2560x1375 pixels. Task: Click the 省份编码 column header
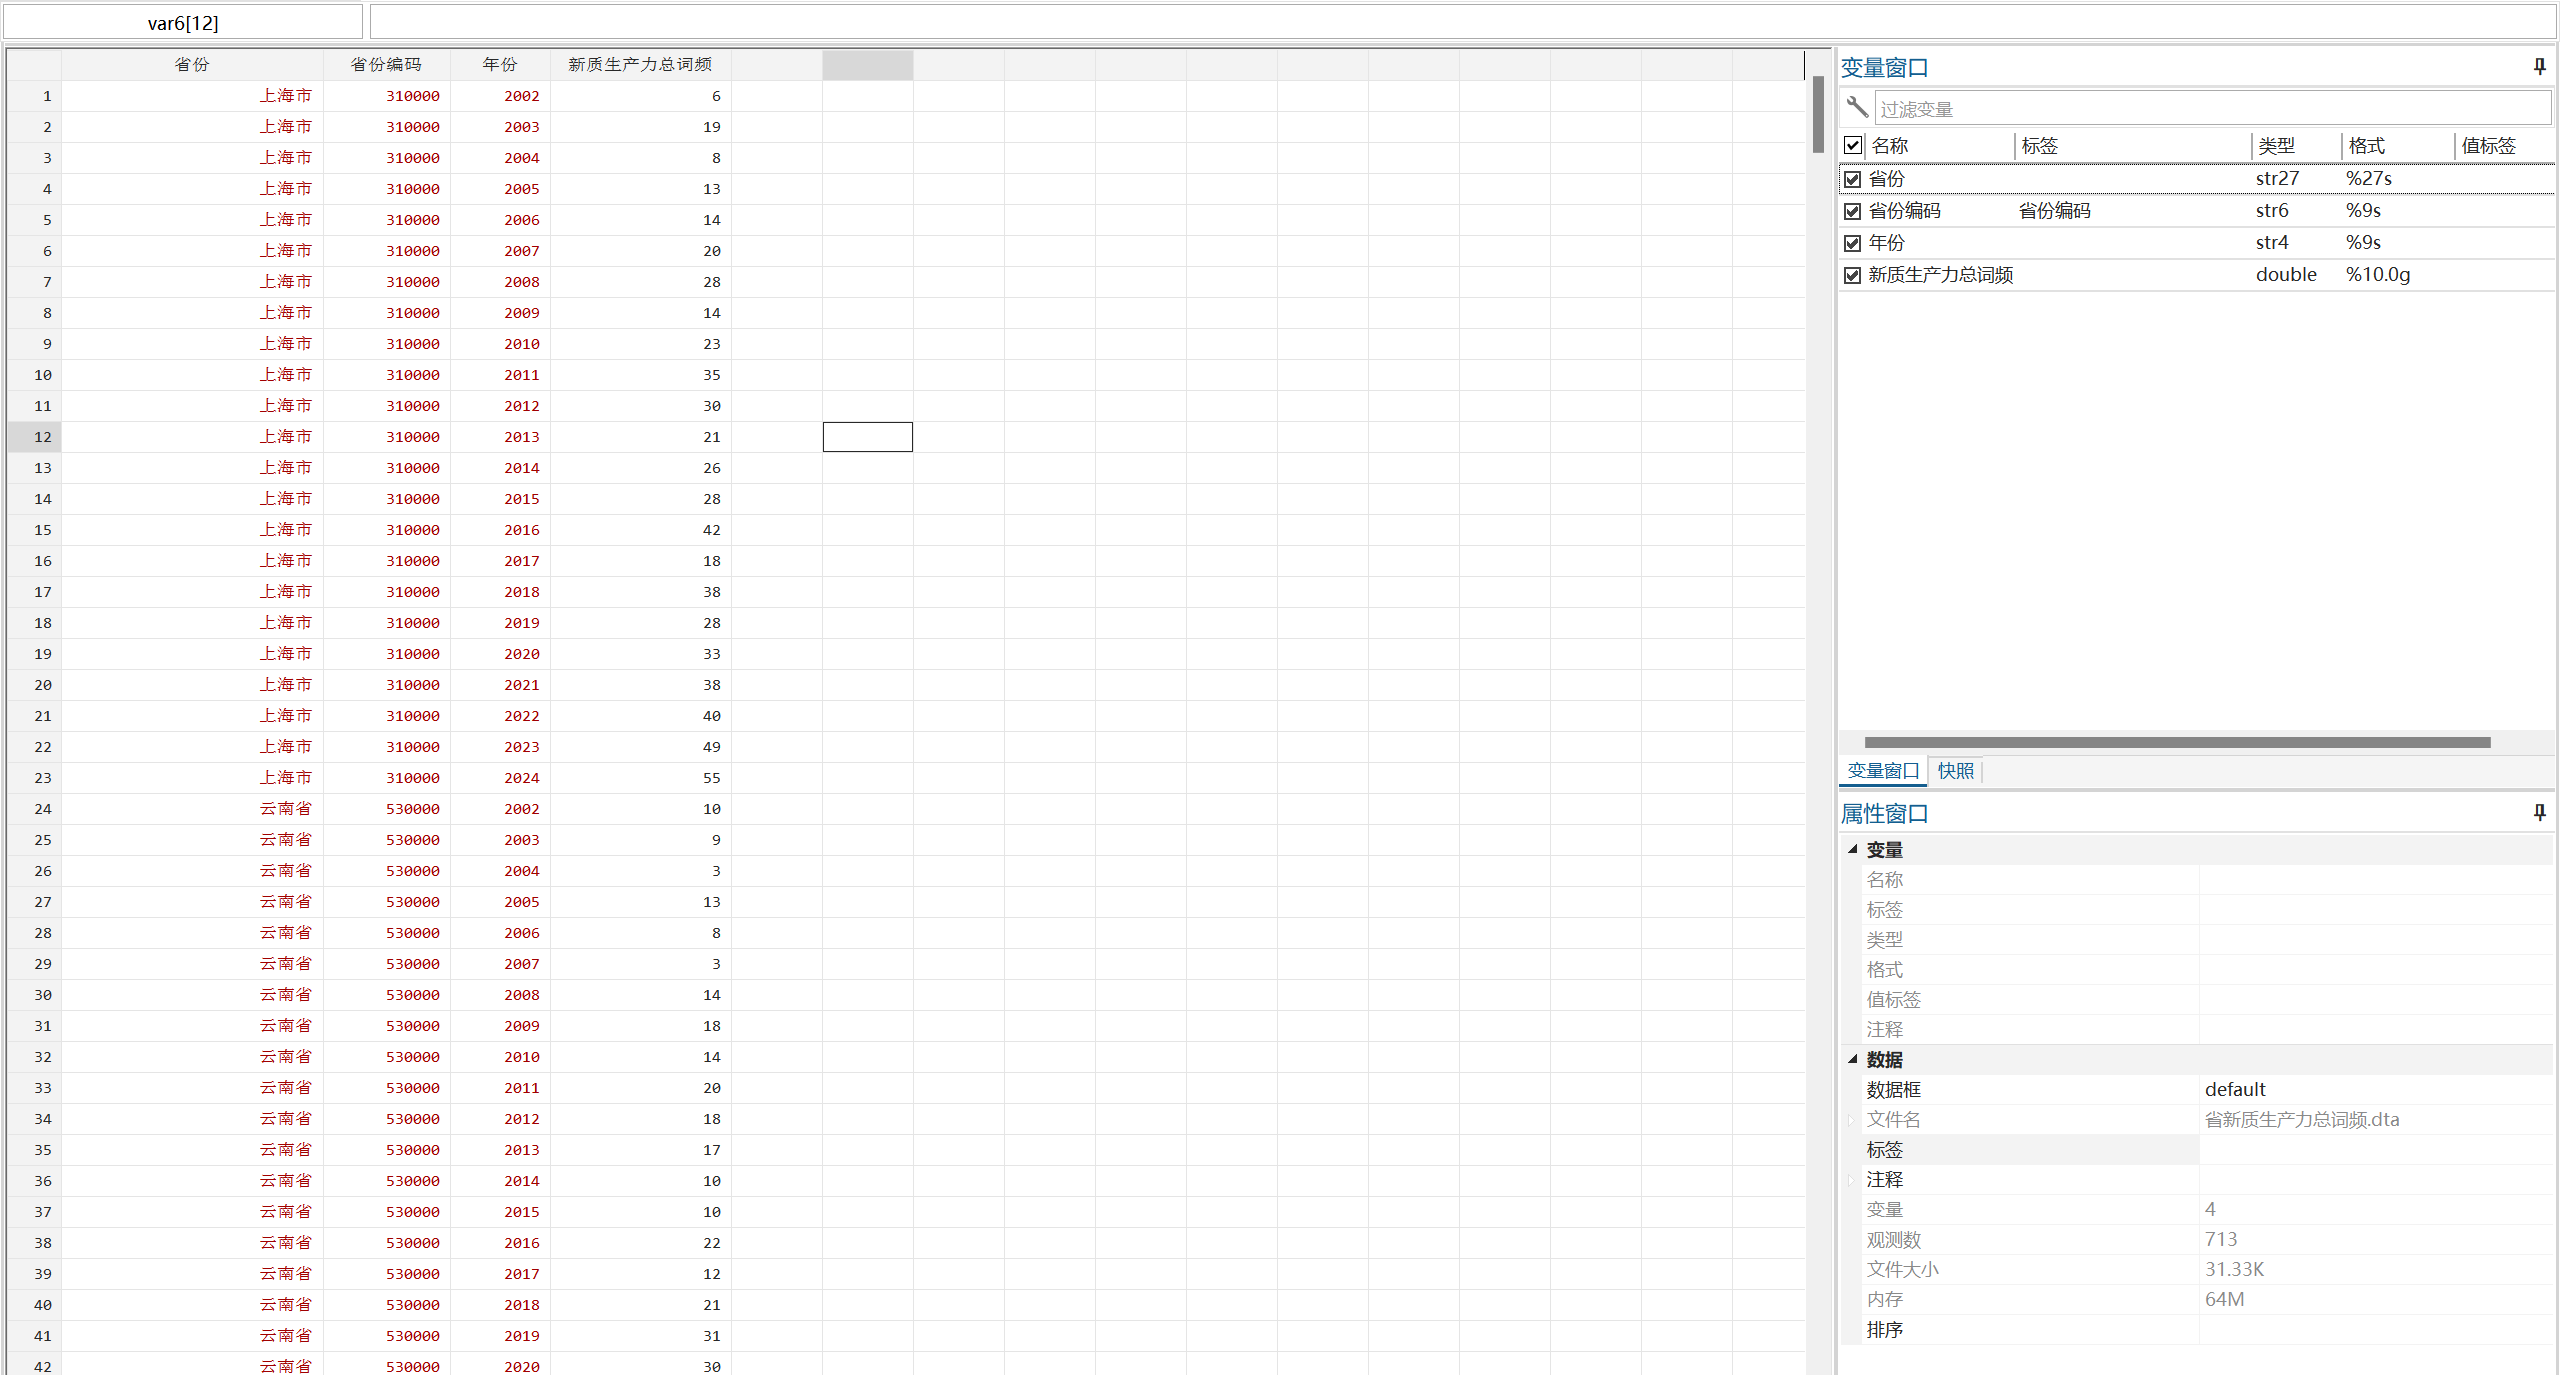pyautogui.click(x=386, y=65)
